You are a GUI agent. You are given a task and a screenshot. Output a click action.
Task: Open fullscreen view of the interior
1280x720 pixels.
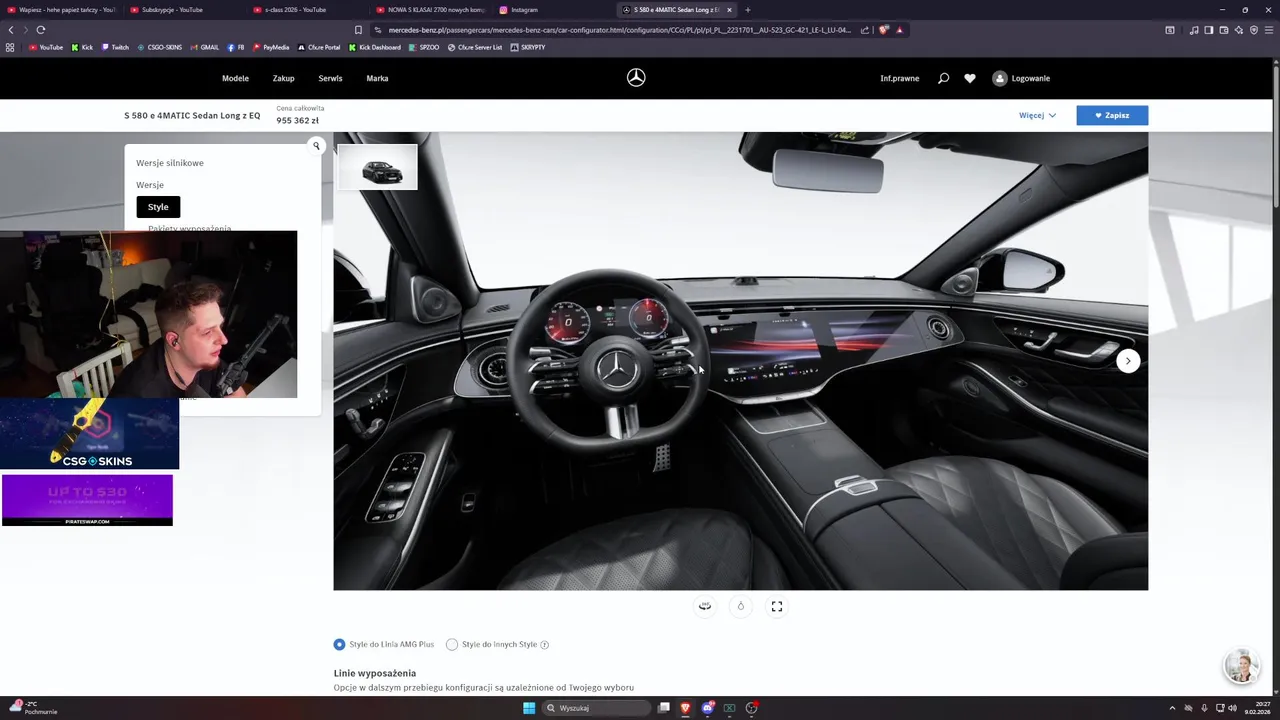777,606
